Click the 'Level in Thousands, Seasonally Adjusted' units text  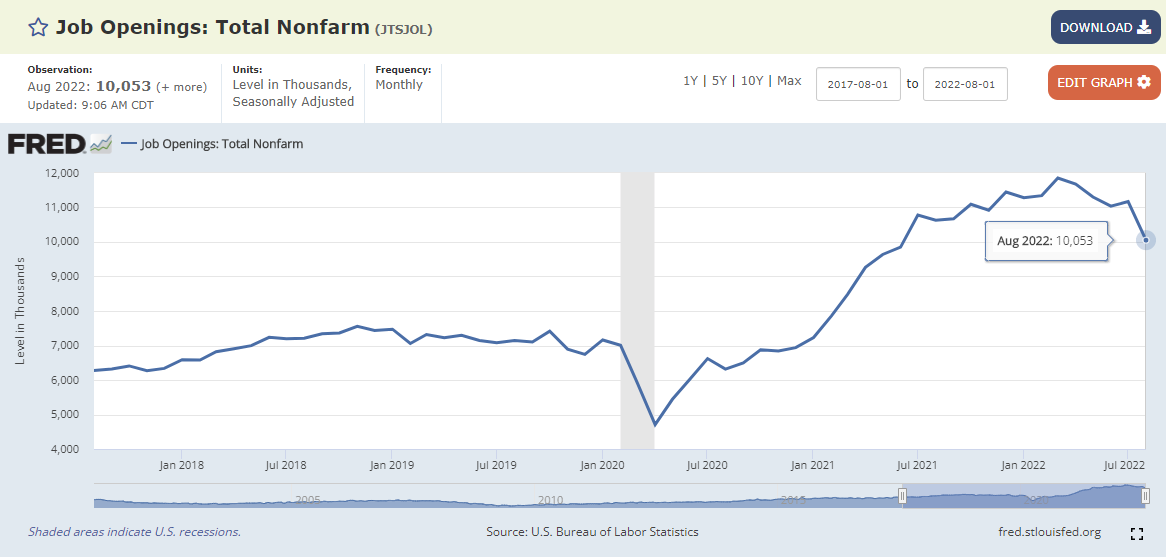293,93
